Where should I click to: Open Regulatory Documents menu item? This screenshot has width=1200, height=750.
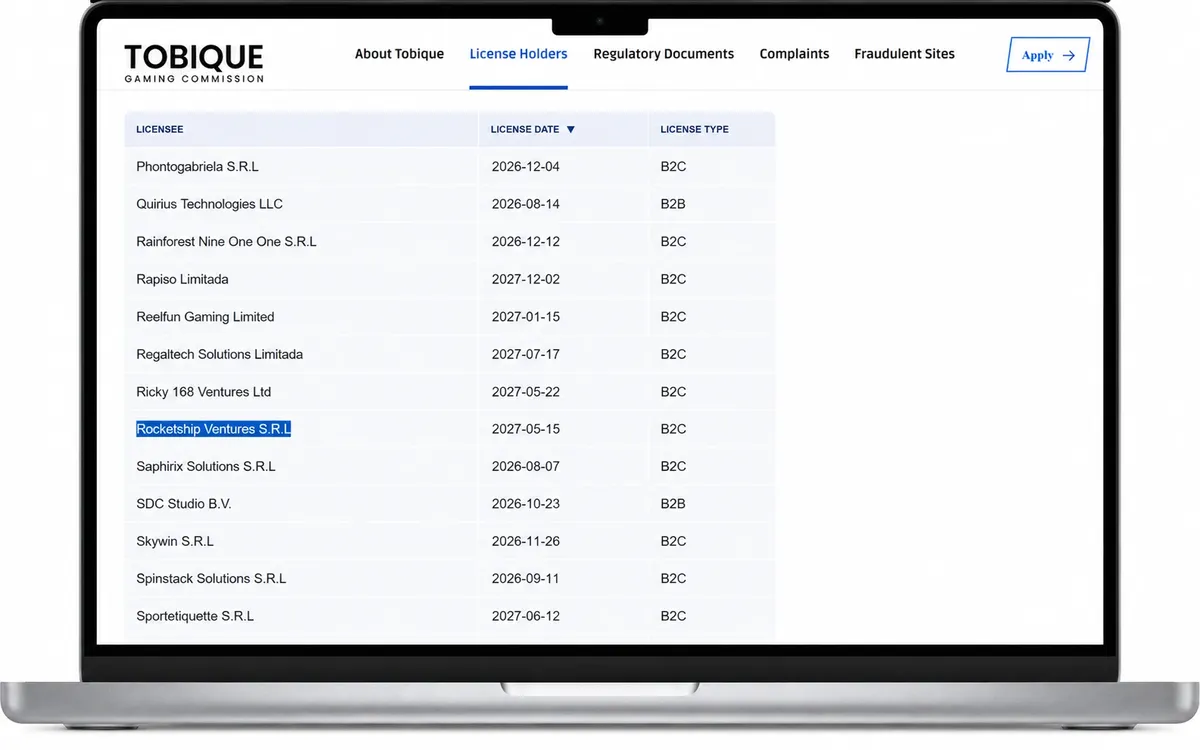pyautogui.click(x=663, y=54)
